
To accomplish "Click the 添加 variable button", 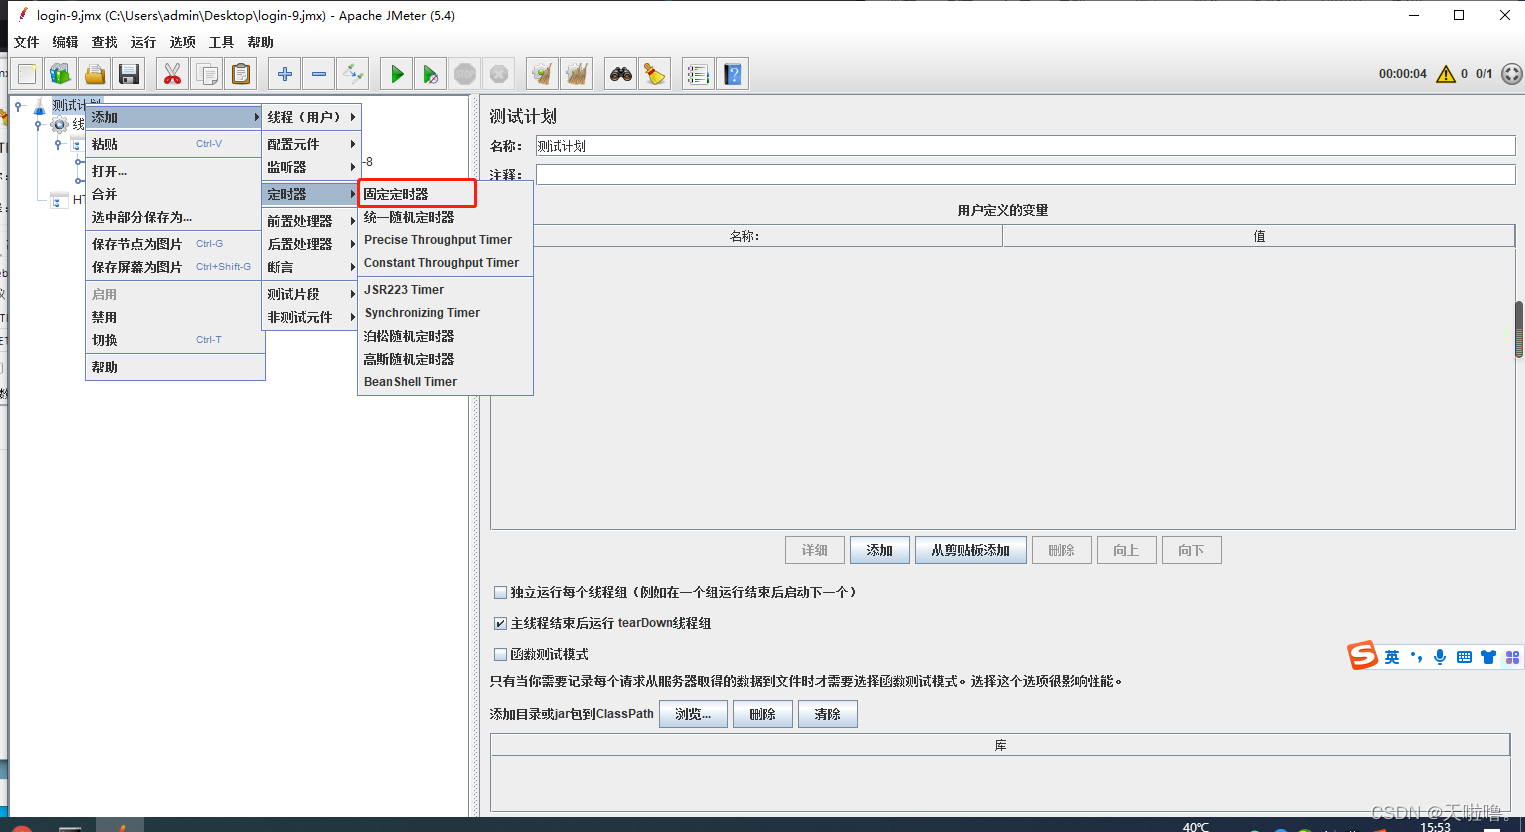I will point(880,550).
